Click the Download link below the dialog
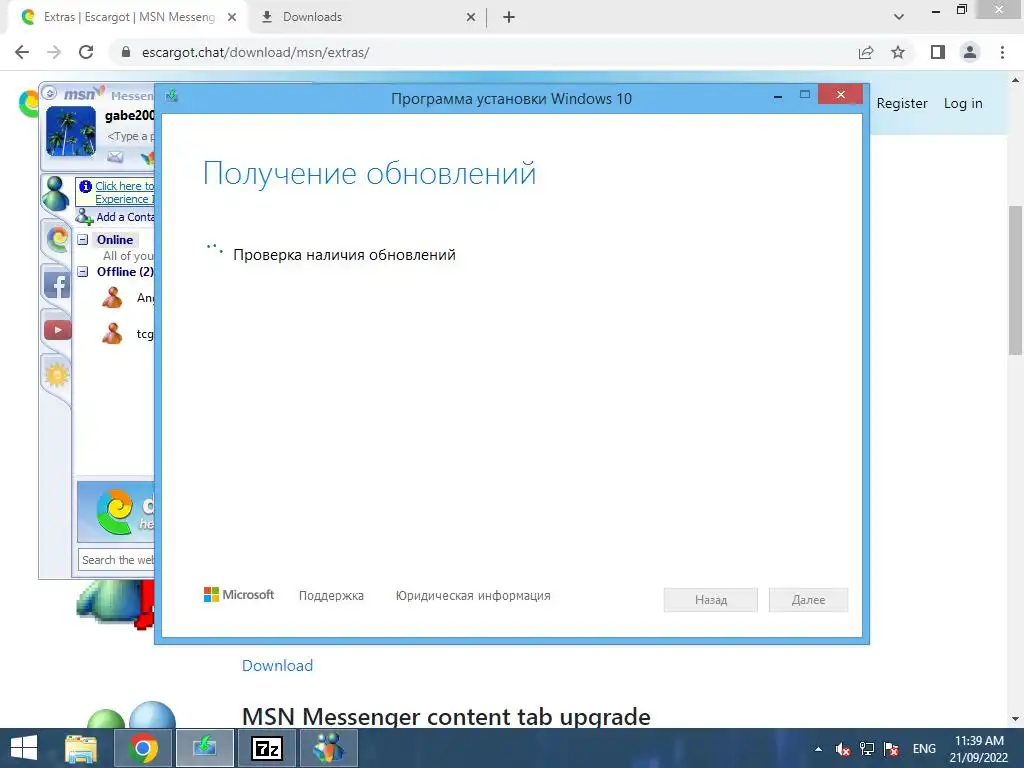The image size is (1024, 768). [278, 665]
